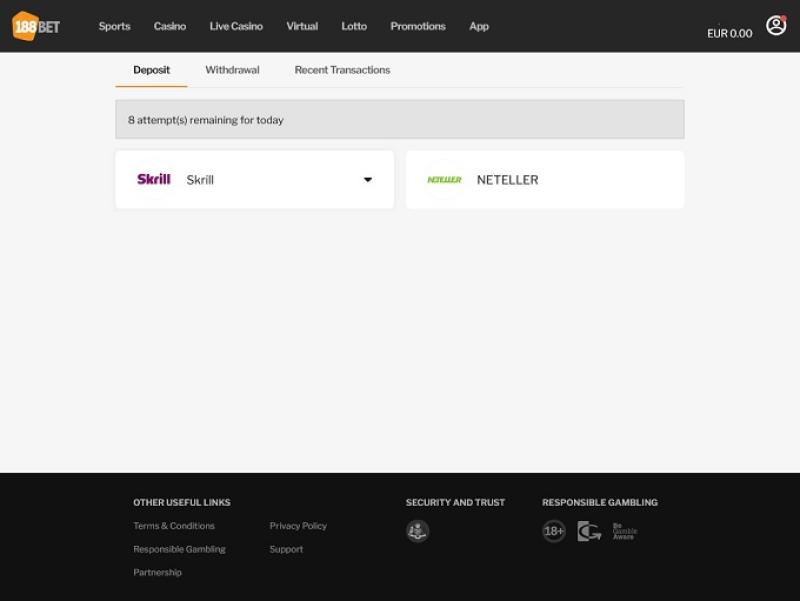Click the Be Gamble Aware logo
This screenshot has height=601, width=800.
click(x=624, y=532)
